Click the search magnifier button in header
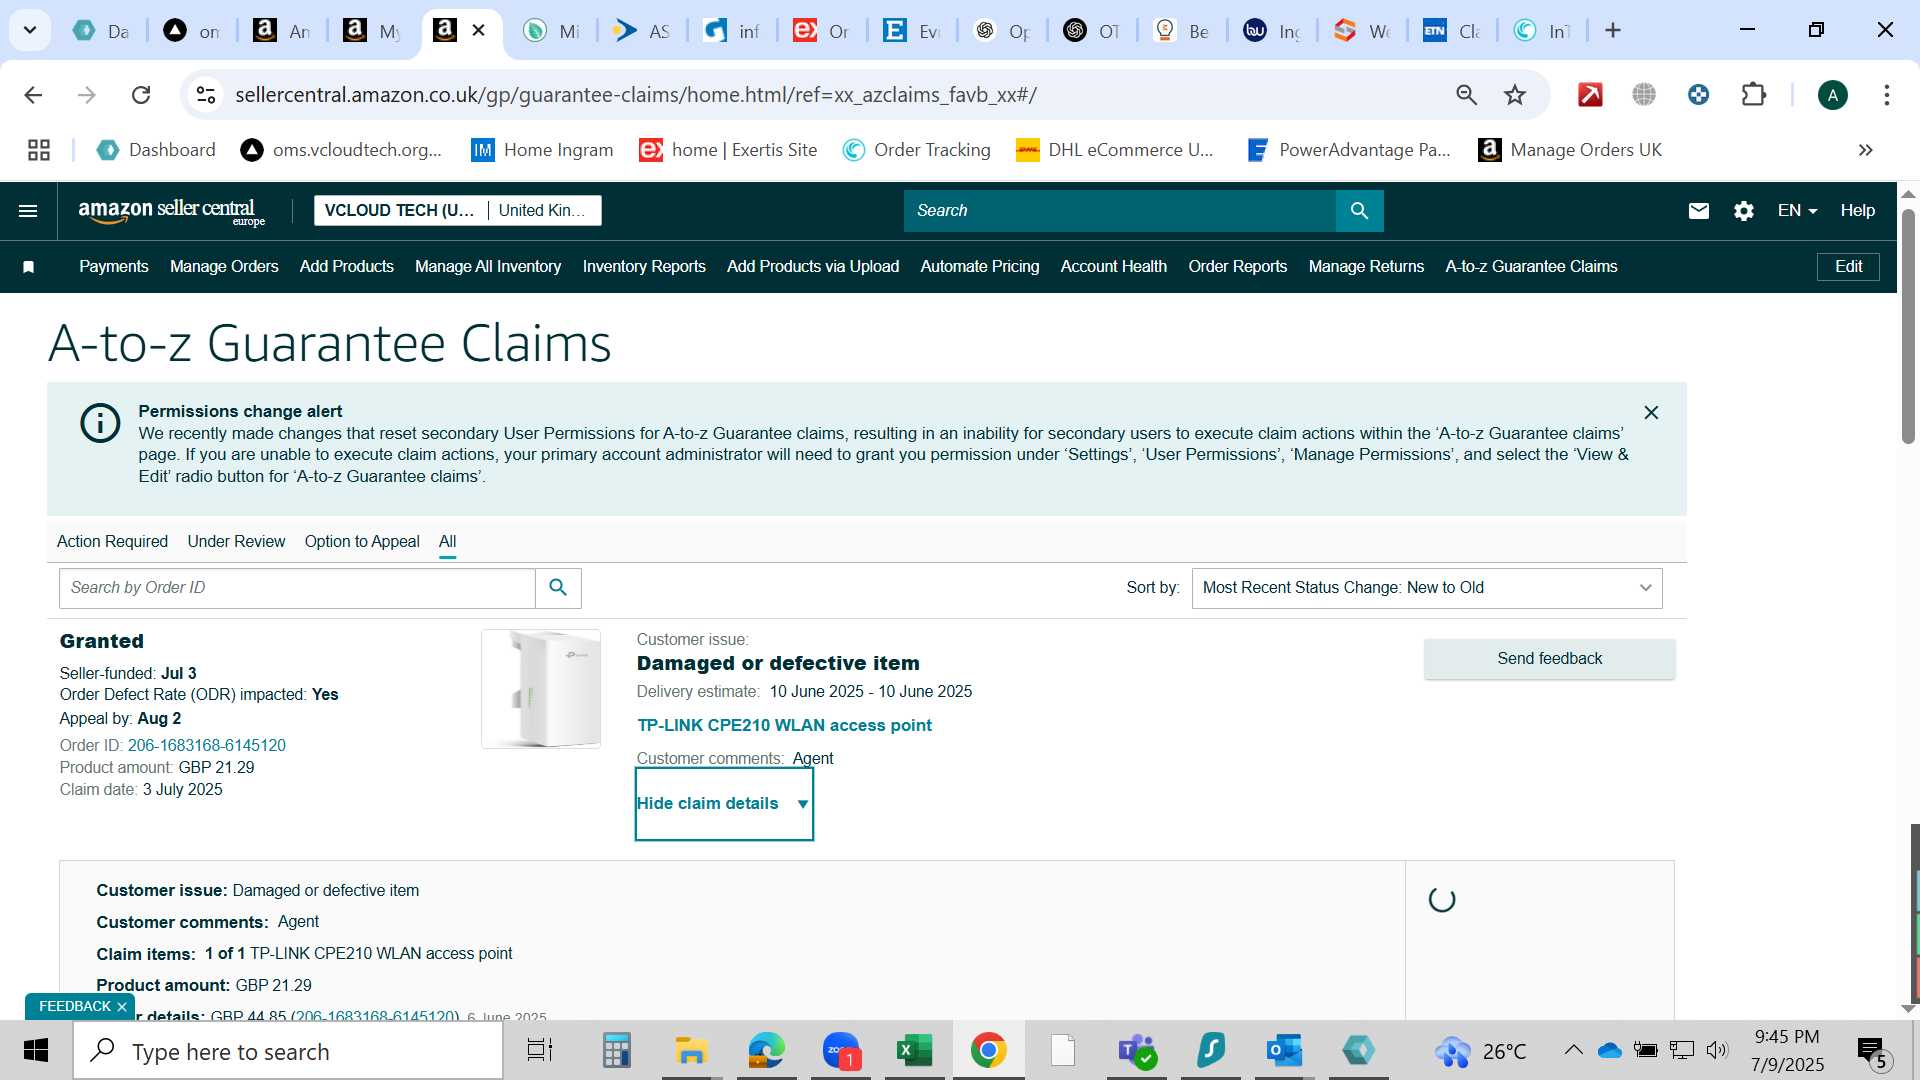 [1359, 211]
